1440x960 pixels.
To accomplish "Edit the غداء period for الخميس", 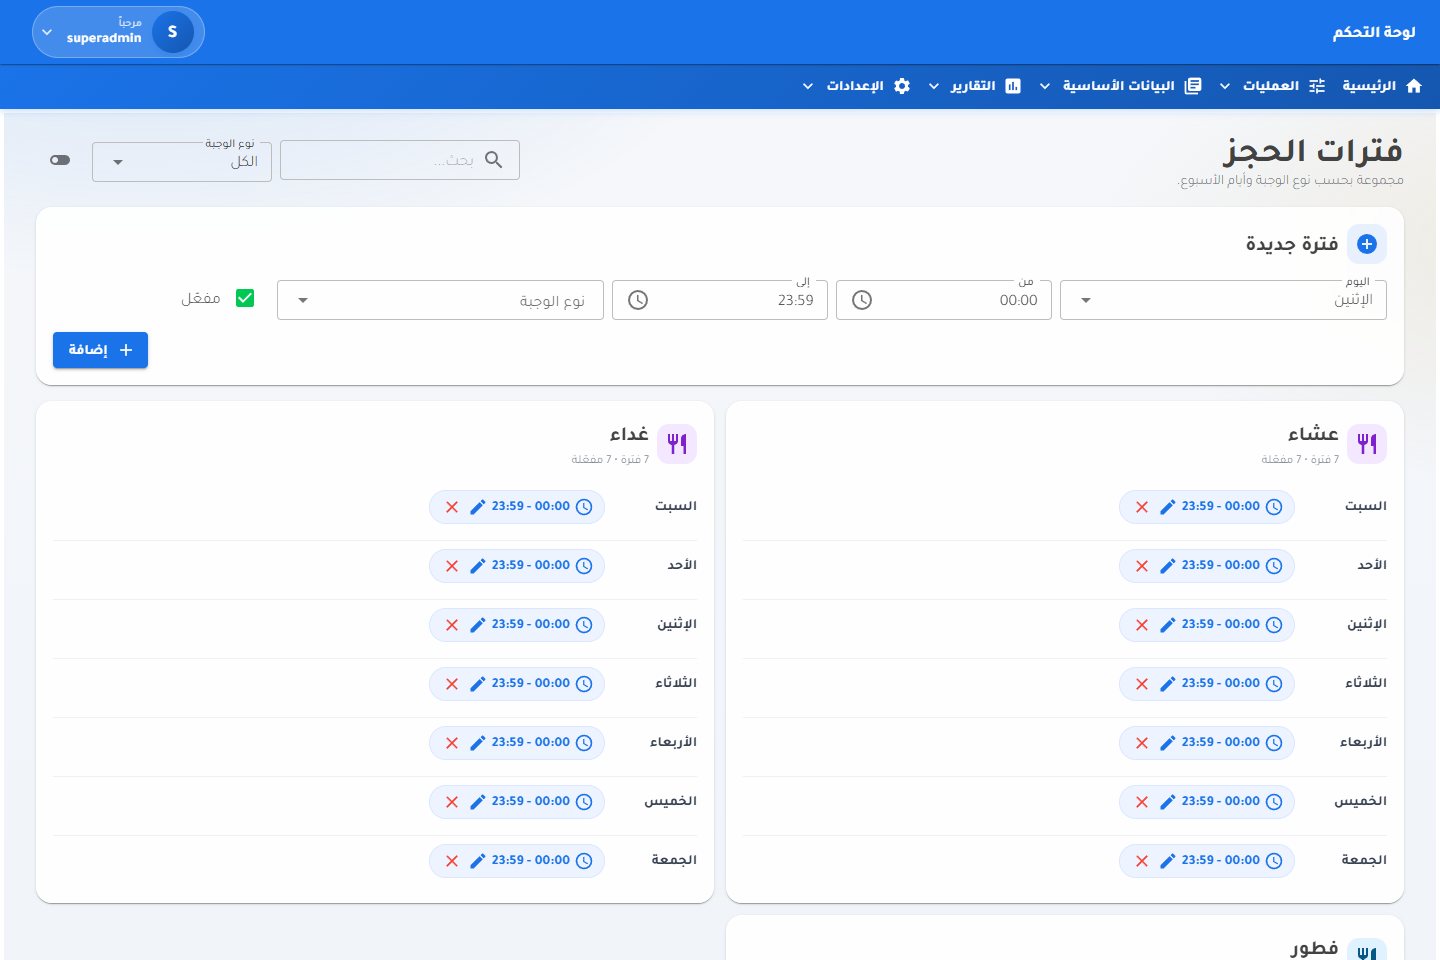I will coord(477,802).
